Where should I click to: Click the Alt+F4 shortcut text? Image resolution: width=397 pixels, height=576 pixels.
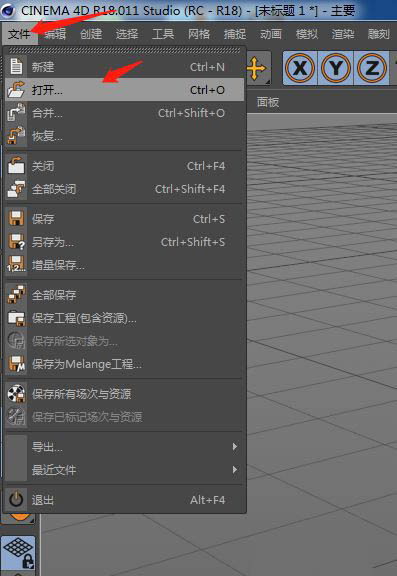pyautogui.click(x=207, y=500)
